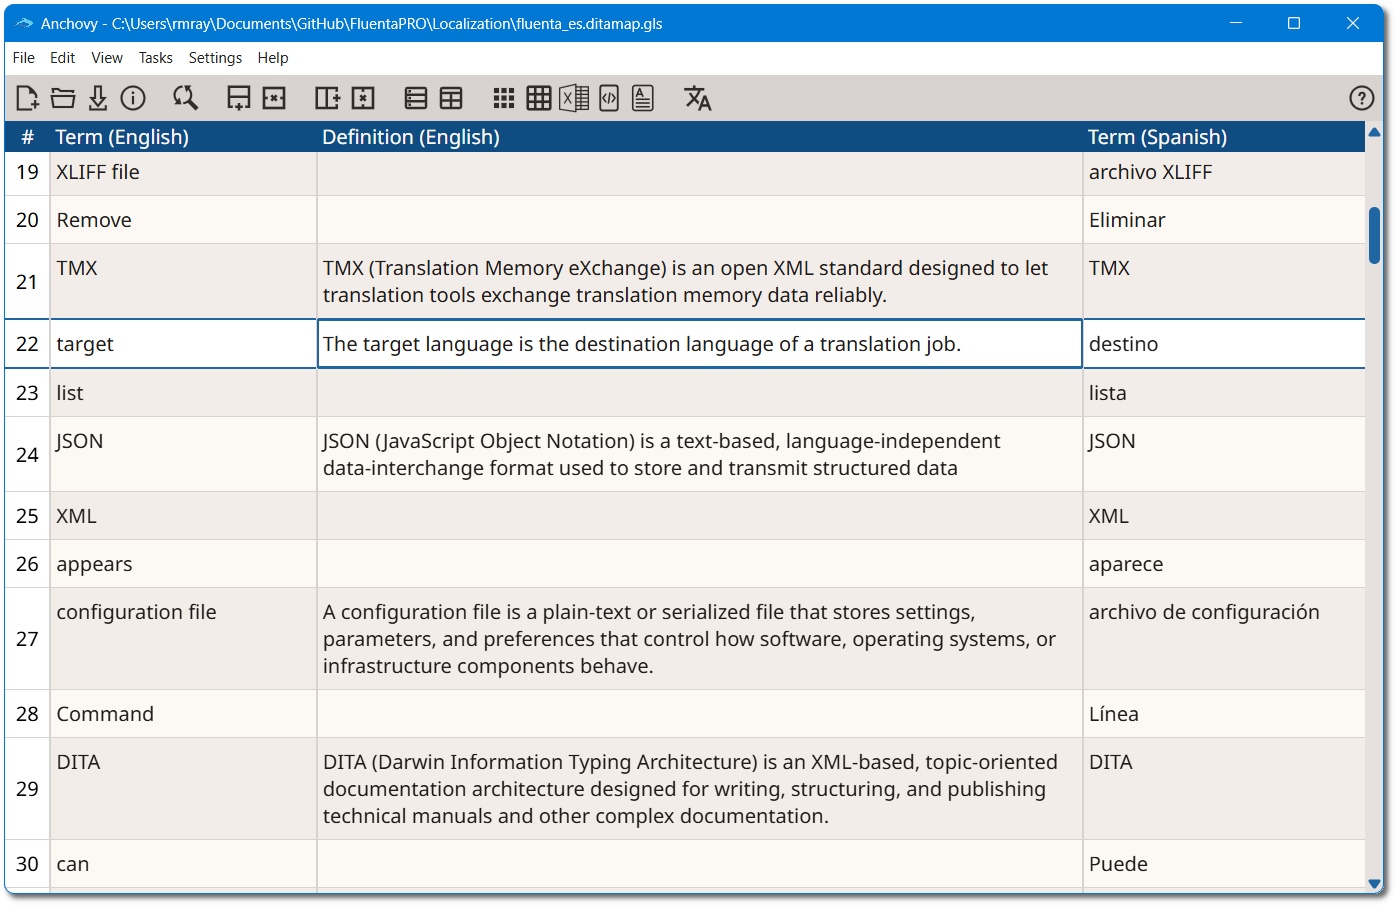Screen dimensions: 1396x906
Task: Select row number 21
Action: tap(28, 282)
